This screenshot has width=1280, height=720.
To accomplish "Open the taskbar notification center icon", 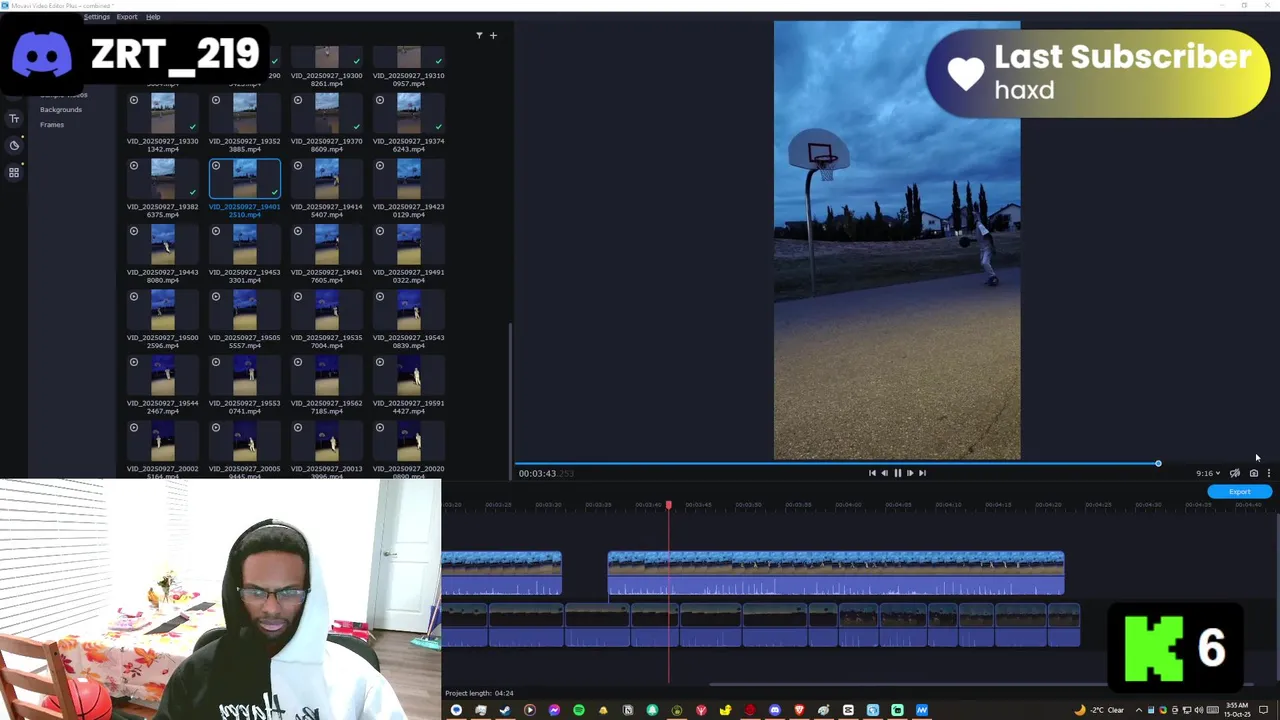I will point(1265,710).
